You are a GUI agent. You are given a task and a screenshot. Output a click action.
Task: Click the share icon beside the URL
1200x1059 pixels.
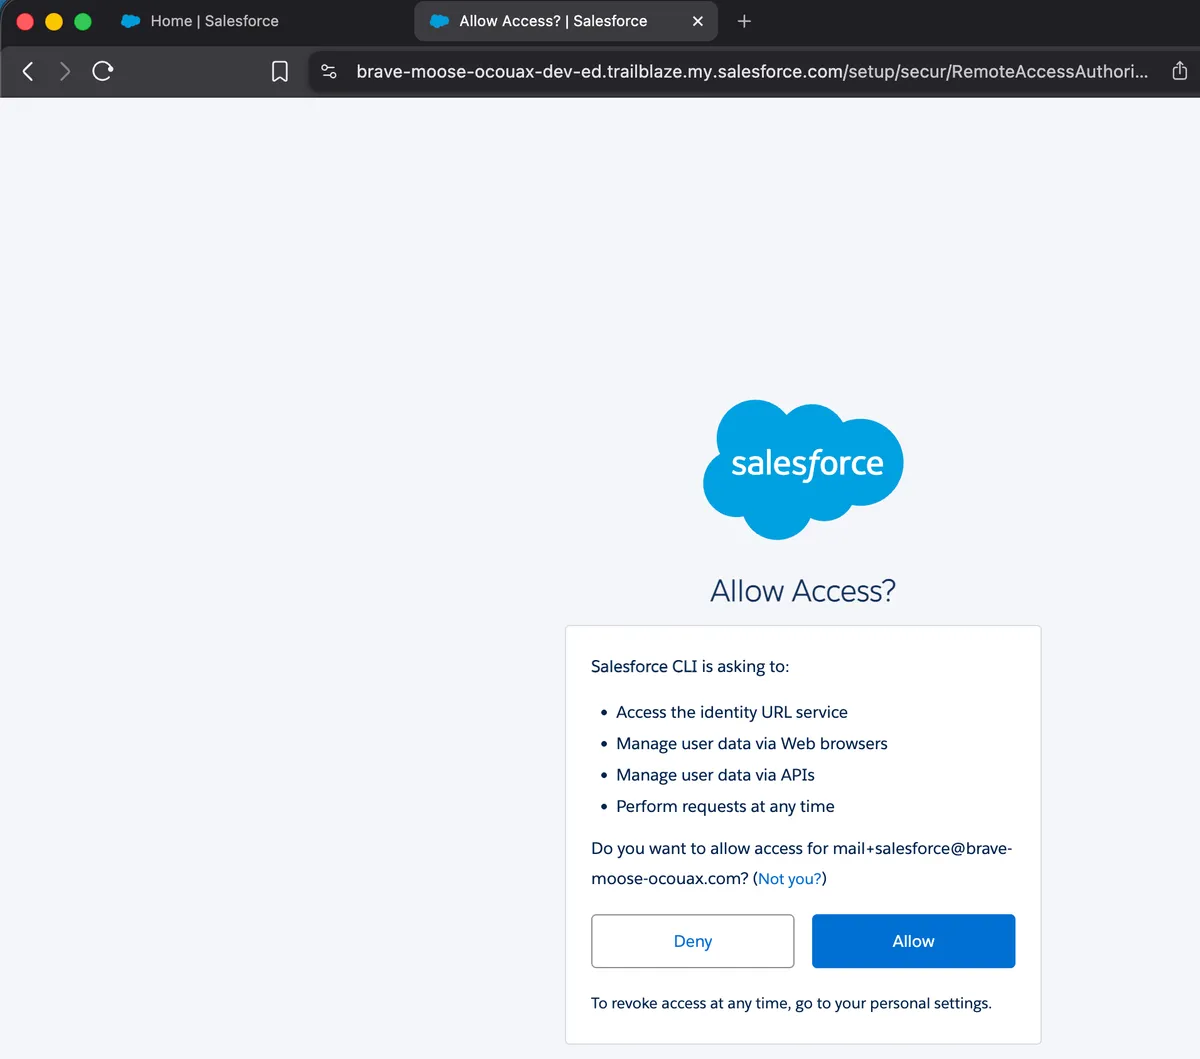click(1180, 70)
